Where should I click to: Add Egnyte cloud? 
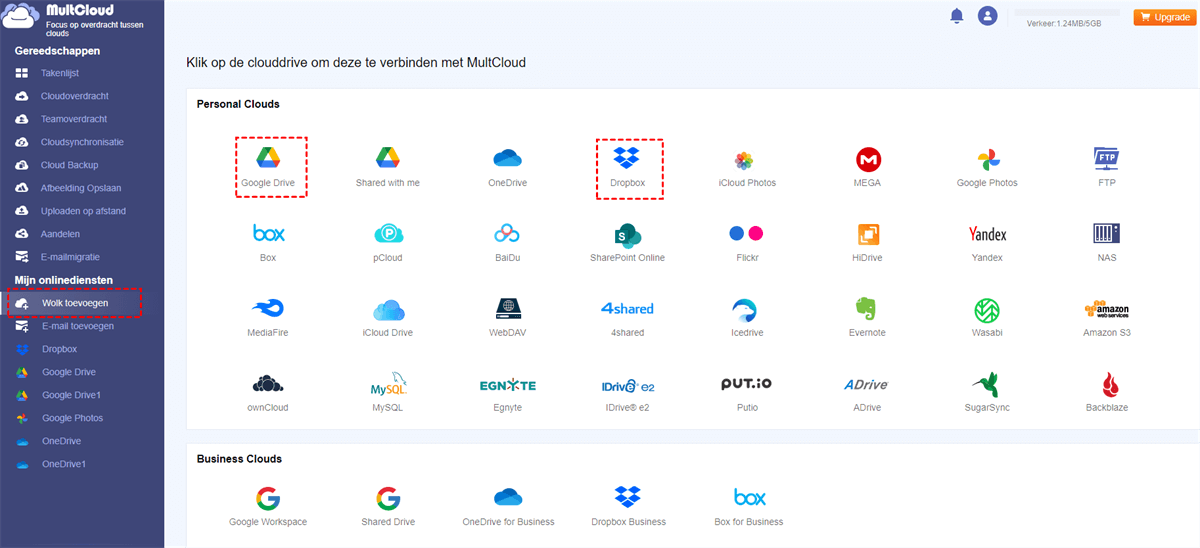click(x=508, y=392)
